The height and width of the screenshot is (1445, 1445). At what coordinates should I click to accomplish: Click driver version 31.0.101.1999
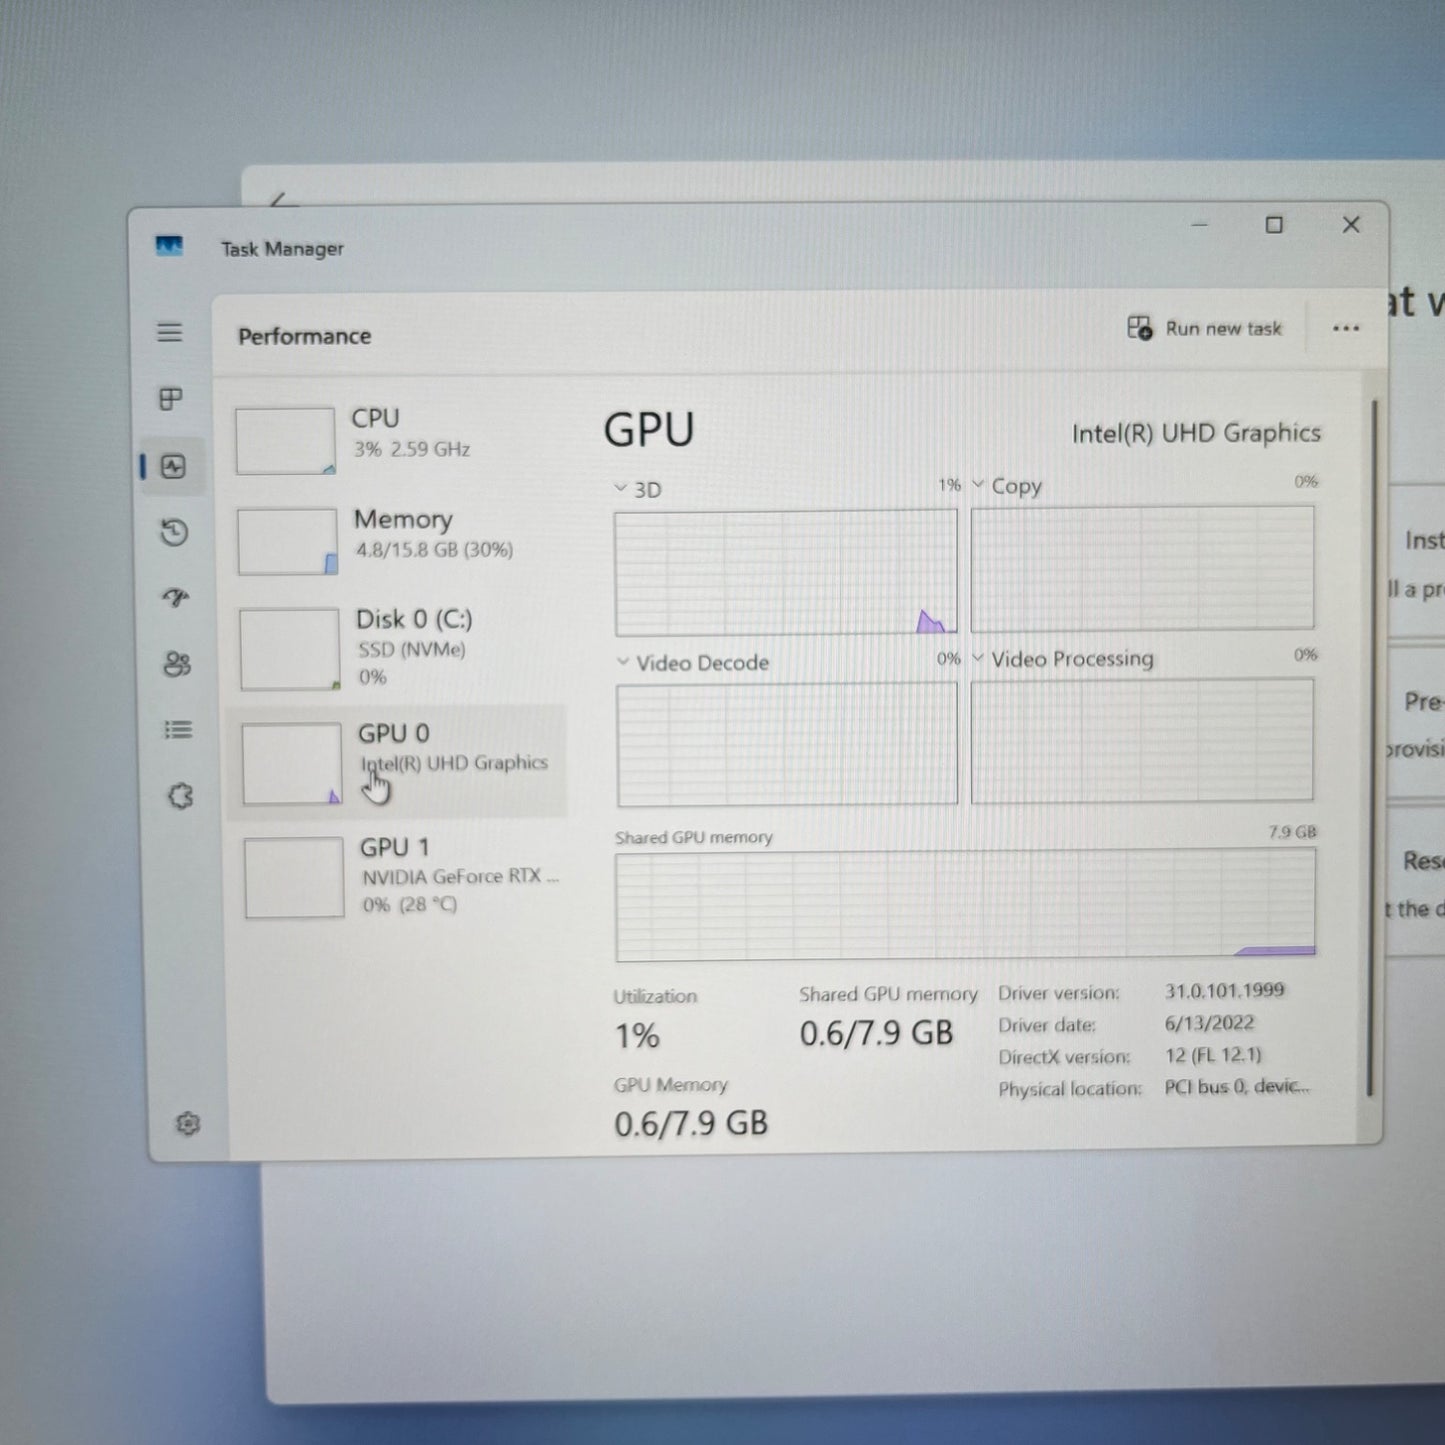pyautogui.click(x=1224, y=990)
